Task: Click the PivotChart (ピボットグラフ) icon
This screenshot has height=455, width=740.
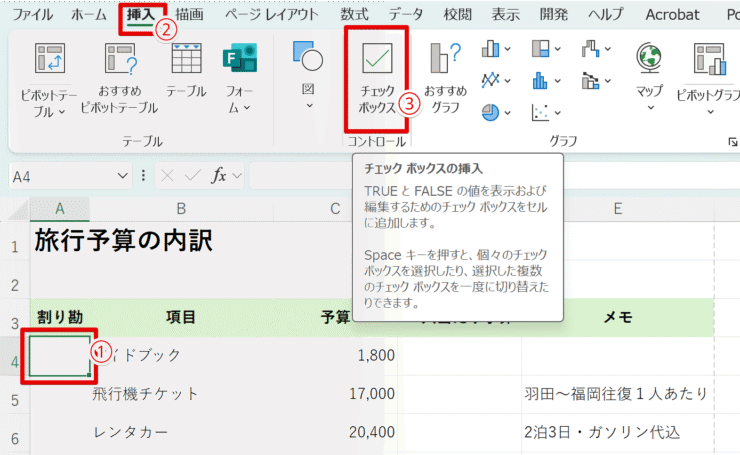Action: pos(710,59)
